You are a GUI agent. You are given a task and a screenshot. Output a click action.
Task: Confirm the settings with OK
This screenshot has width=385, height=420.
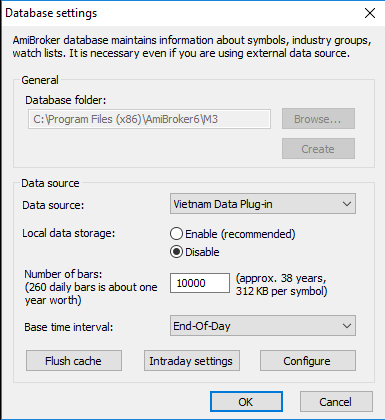point(246,402)
